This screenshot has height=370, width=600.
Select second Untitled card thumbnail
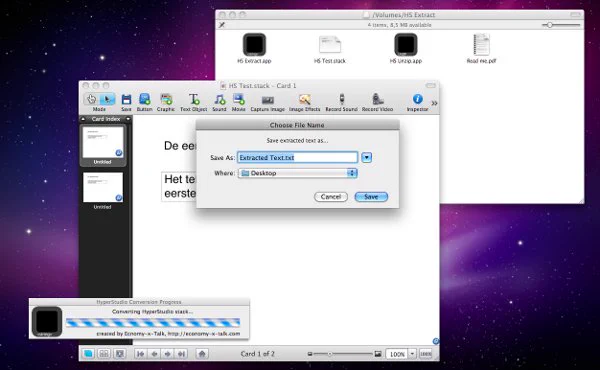103,187
